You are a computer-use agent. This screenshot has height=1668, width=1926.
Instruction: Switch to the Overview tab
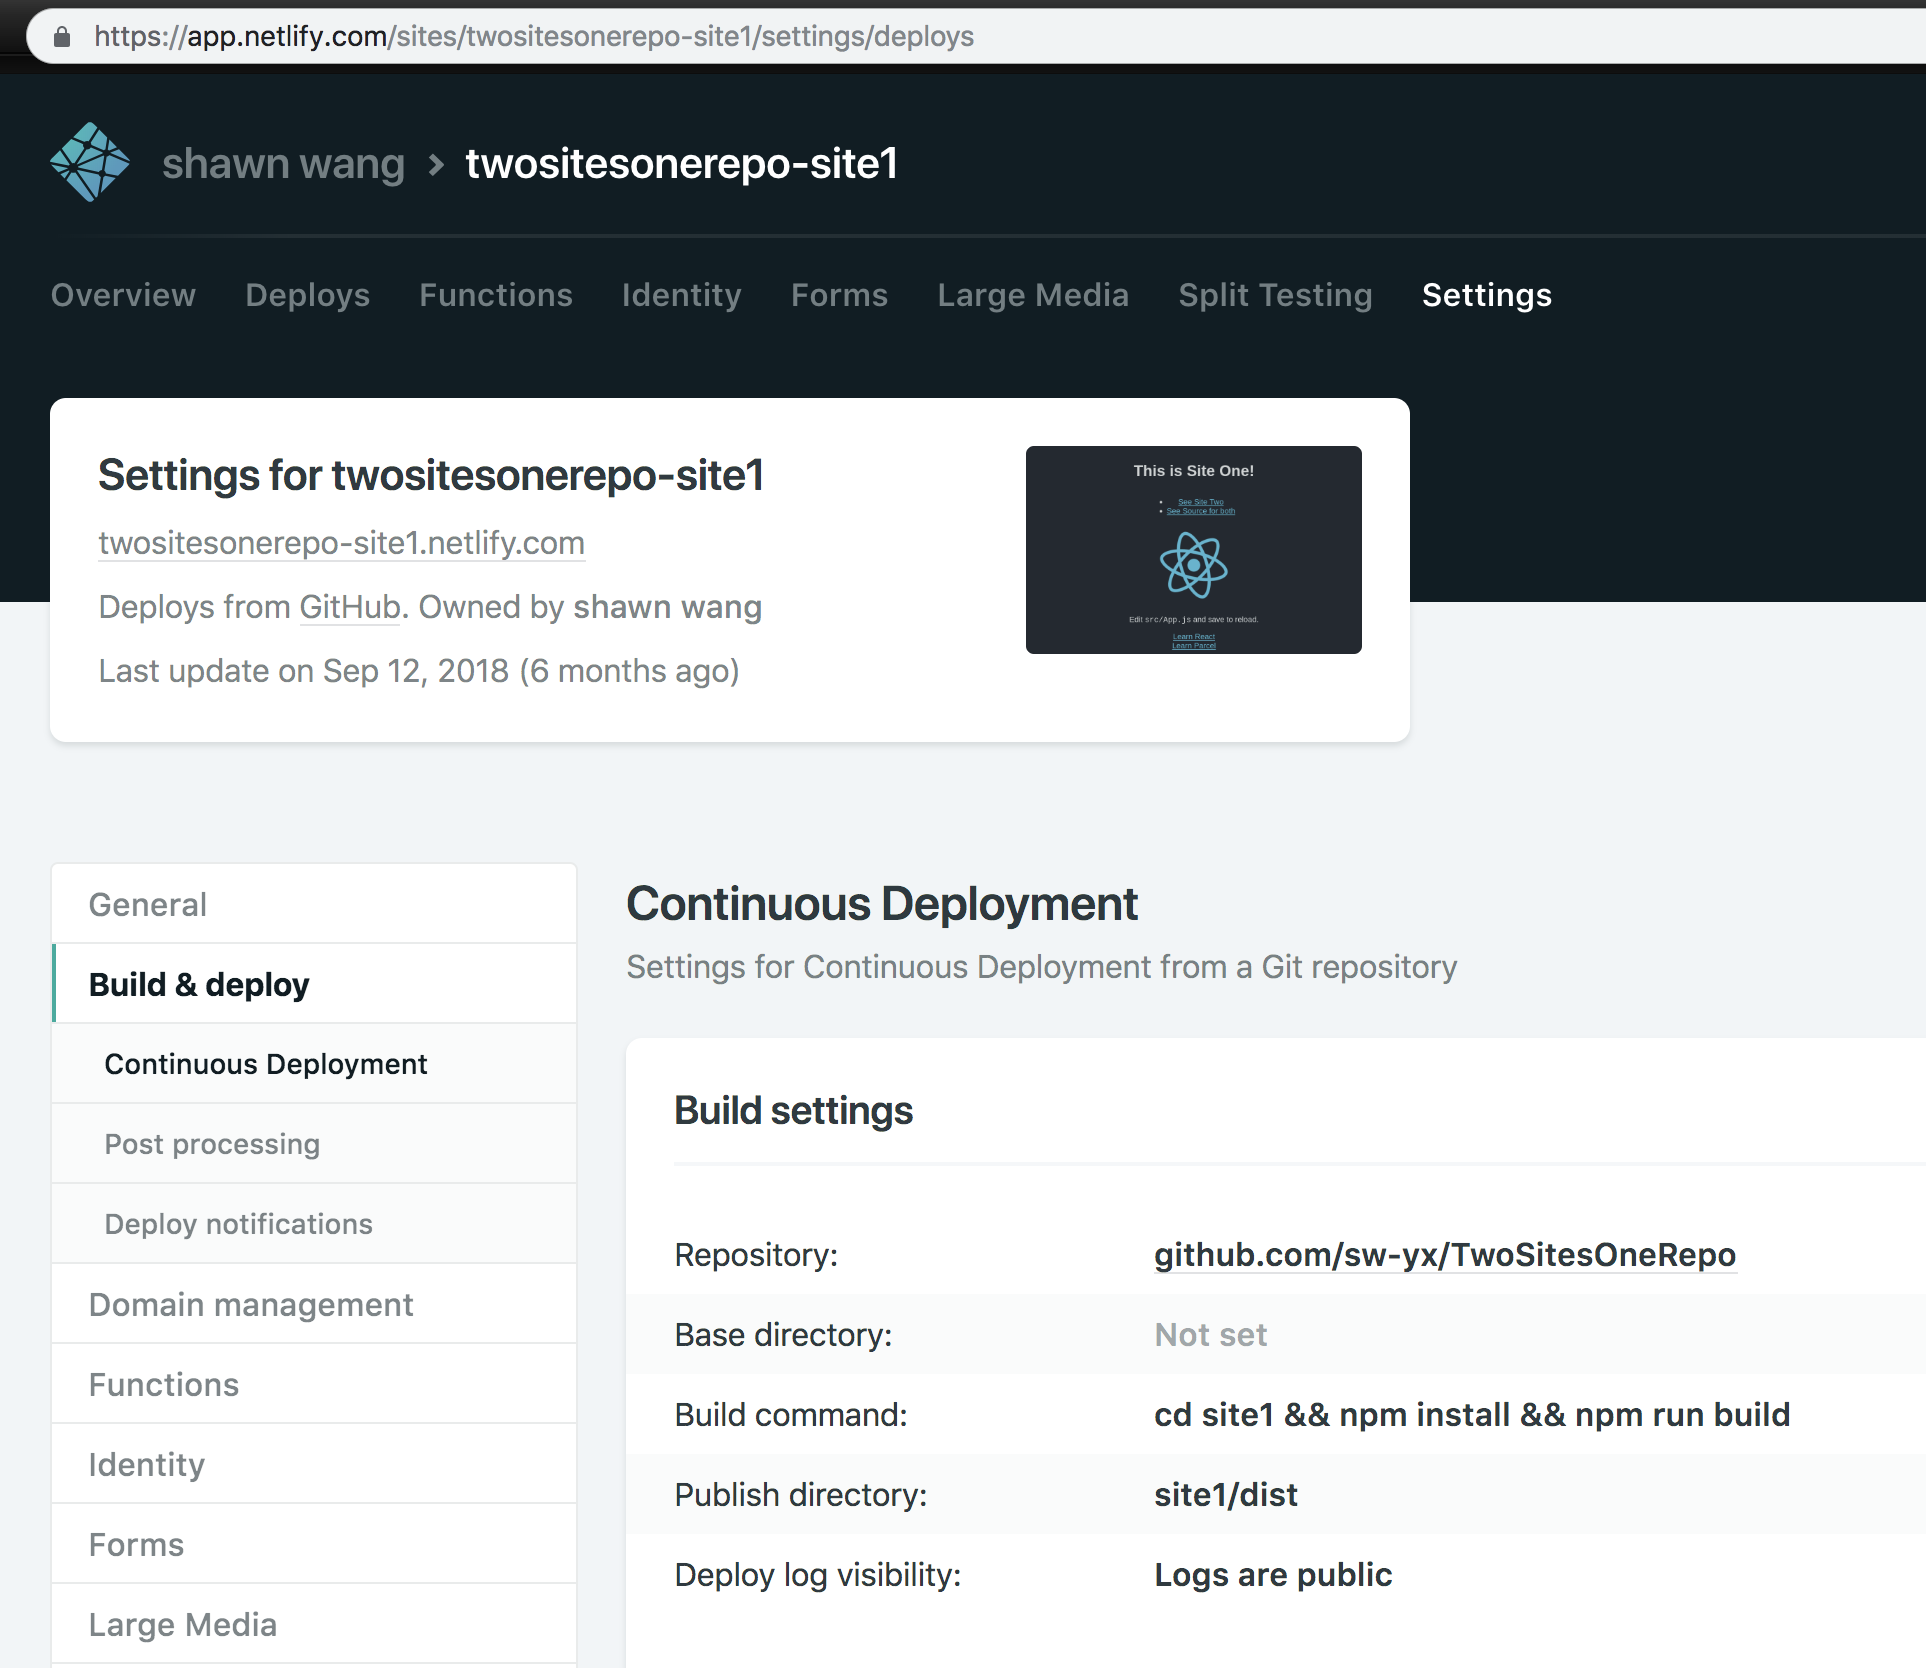point(123,295)
